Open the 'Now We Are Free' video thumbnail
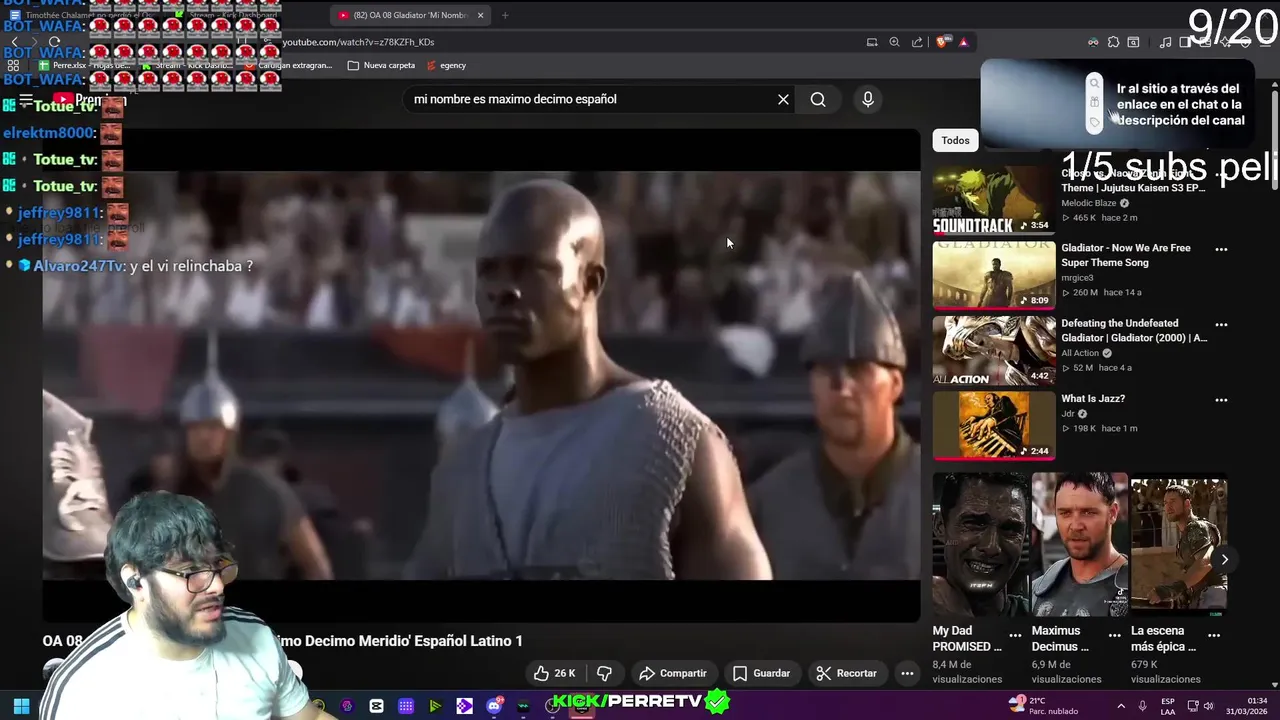The width and height of the screenshot is (1280, 720). 994,275
